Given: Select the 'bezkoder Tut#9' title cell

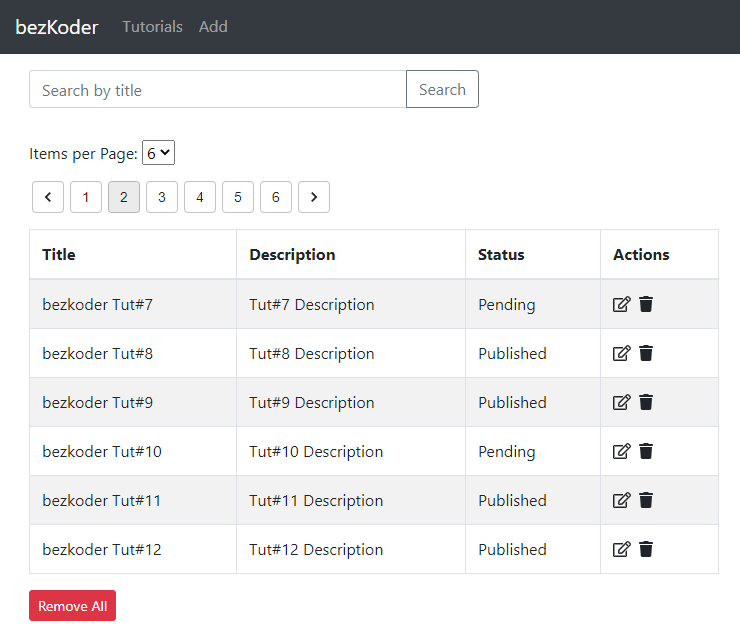Looking at the screenshot, I should pos(133,403).
